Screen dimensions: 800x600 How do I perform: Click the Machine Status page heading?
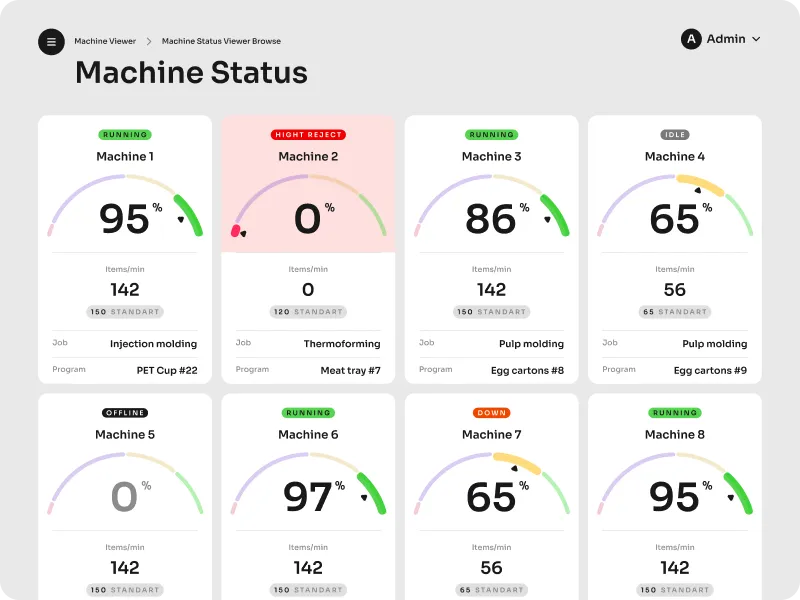[x=191, y=72]
